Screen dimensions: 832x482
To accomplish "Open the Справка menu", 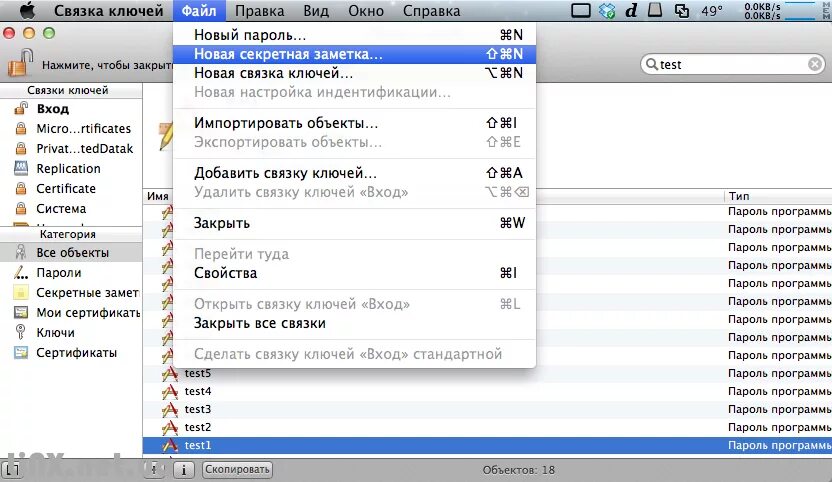I will [431, 11].
